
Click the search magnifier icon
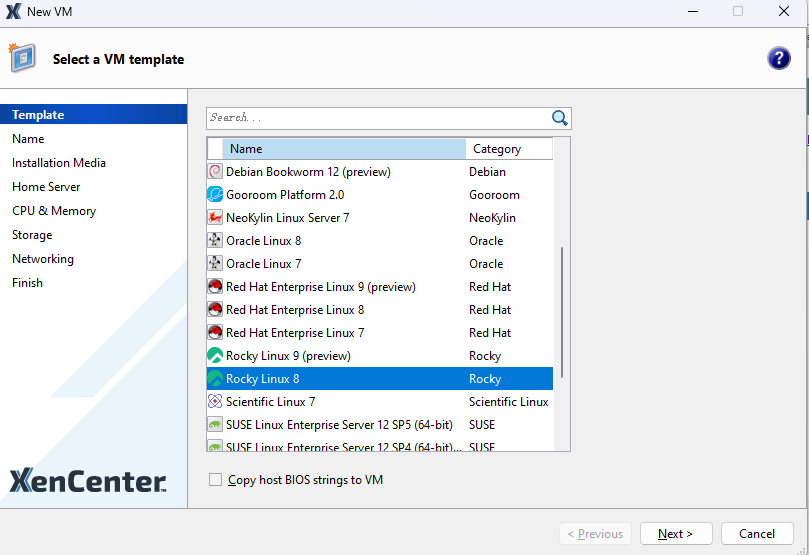(x=560, y=118)
